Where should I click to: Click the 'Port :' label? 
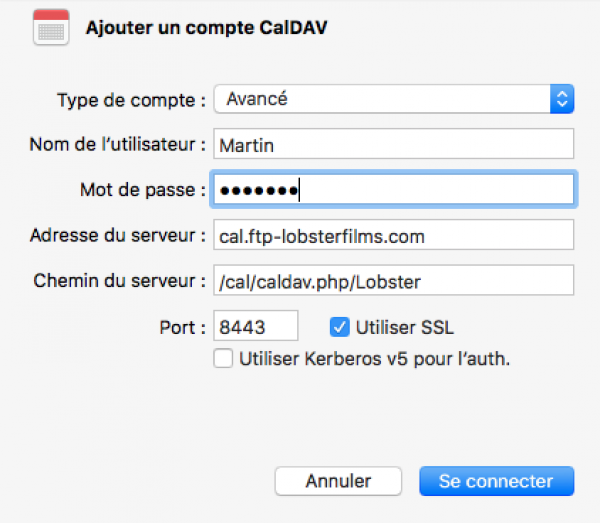pyautogui.click(x=183, y=327)
